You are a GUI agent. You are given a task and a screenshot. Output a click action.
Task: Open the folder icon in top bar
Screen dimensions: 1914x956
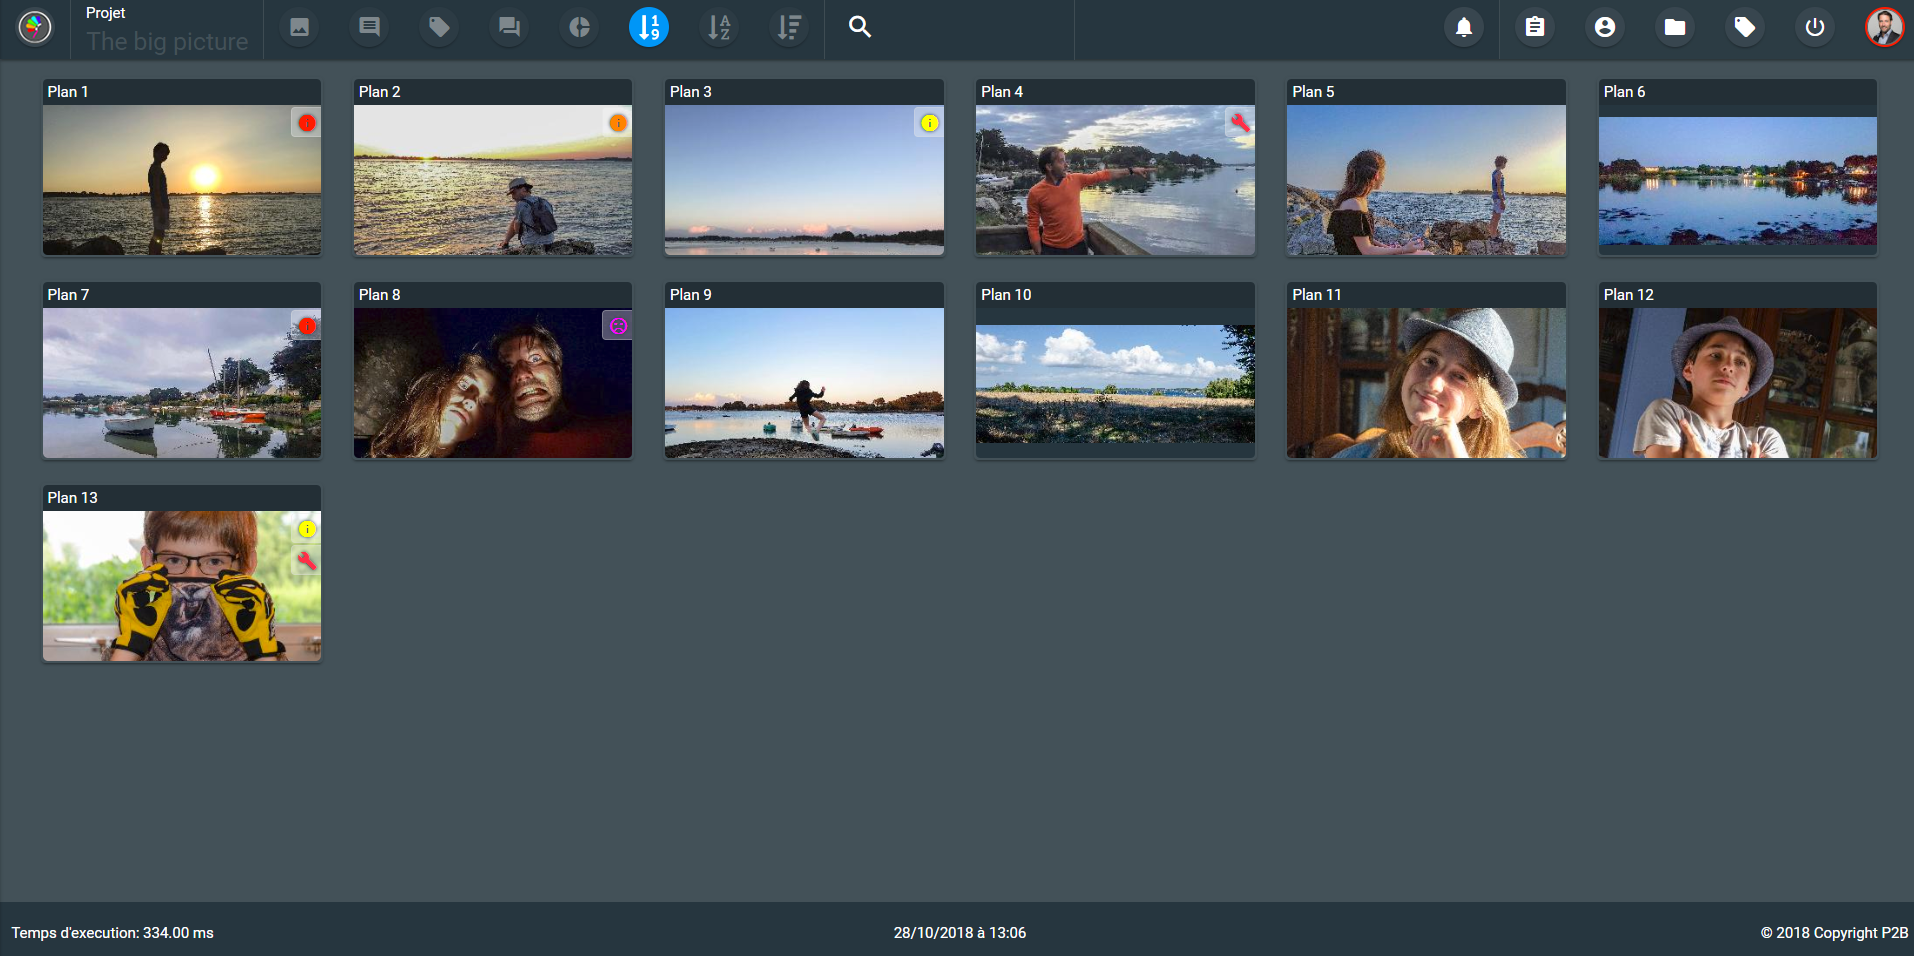point(1674,27)
